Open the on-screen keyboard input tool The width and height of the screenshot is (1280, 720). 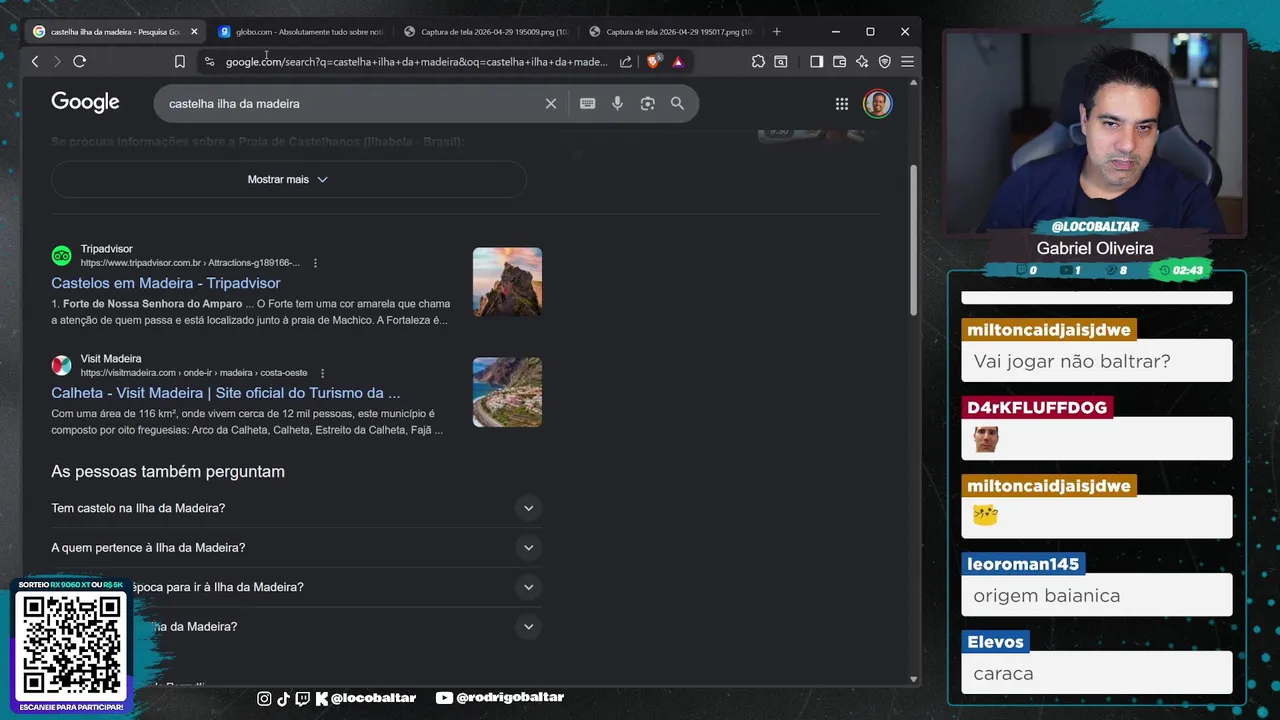coord(588,103)
